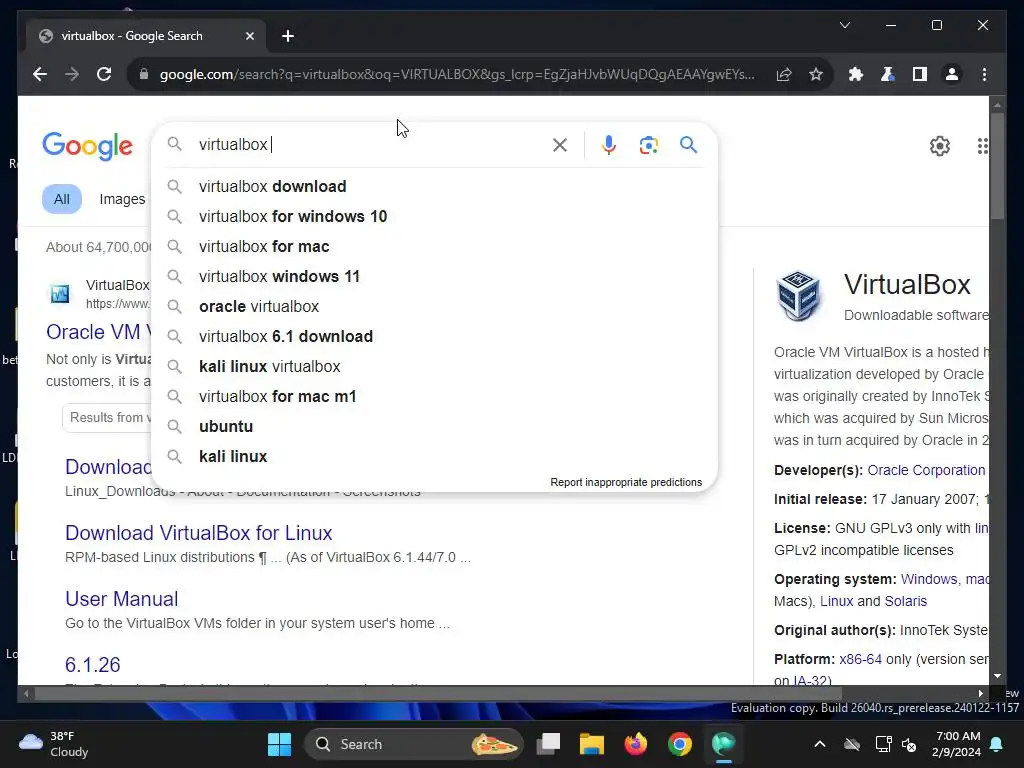
Task: Open Oracle Corporation developer link
Action: click(926, 470)
